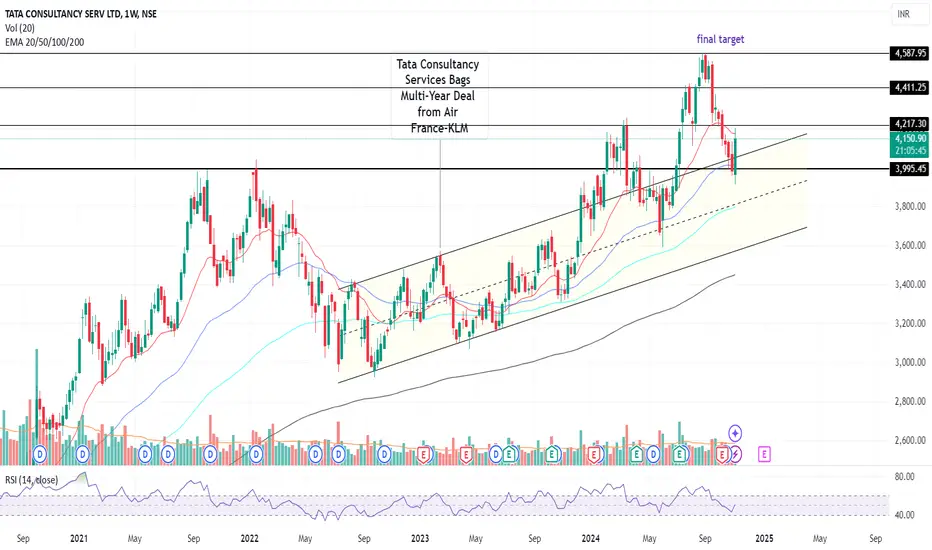This screenshot has height=550, width=932.
Task: Open the red earnings marker for January 2023
Action: (x=424, y=455)
